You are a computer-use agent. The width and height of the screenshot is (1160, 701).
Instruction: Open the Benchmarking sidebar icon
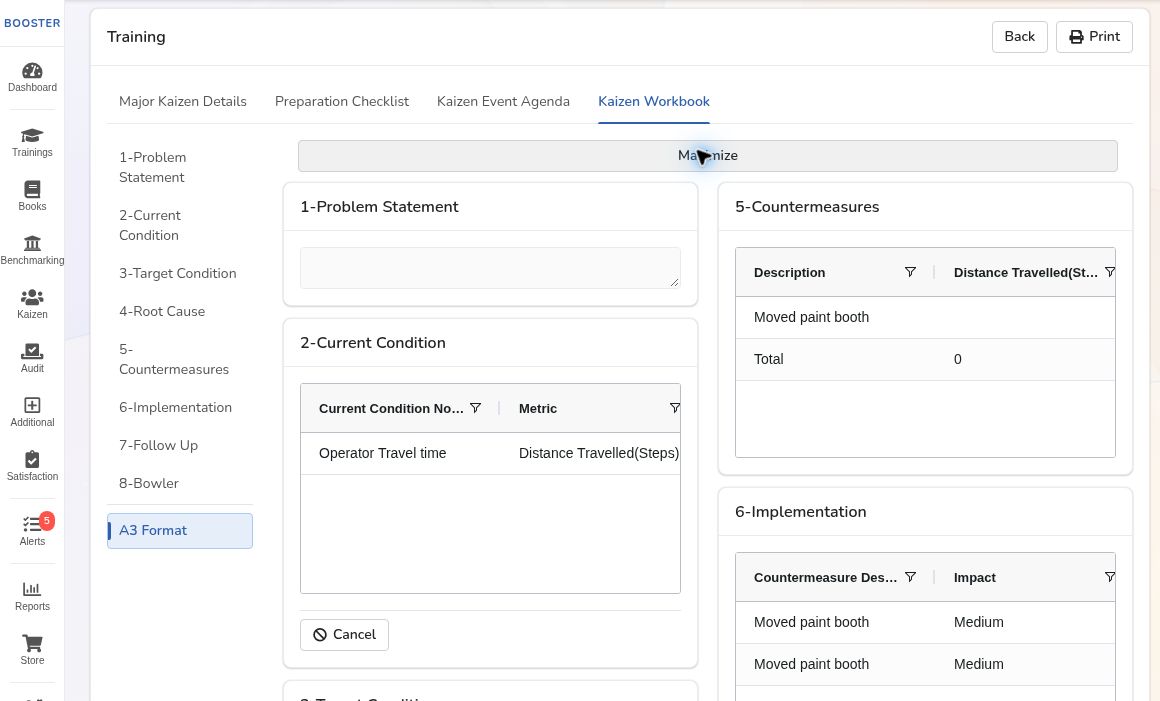[32, 251]
